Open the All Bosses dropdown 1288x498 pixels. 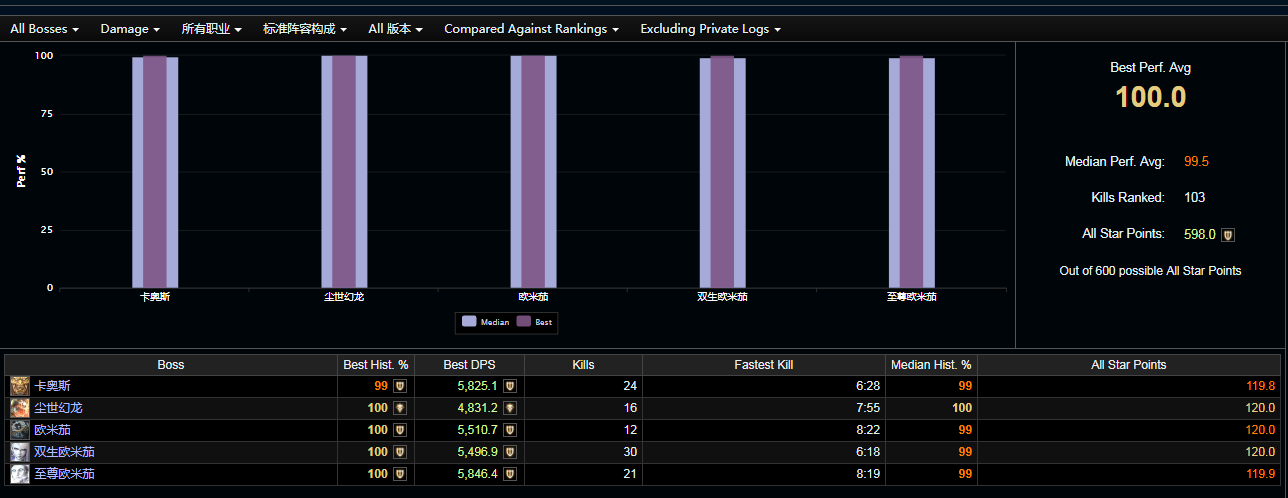coord(44,29)
